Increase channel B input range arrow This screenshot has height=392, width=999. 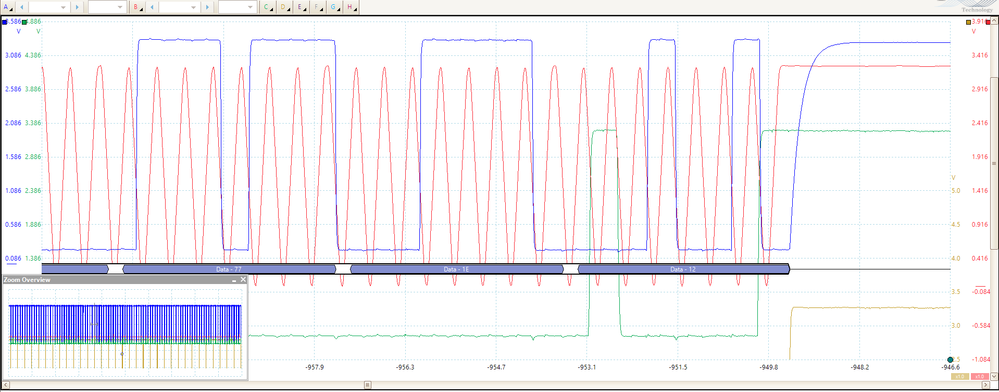[206, 7]
